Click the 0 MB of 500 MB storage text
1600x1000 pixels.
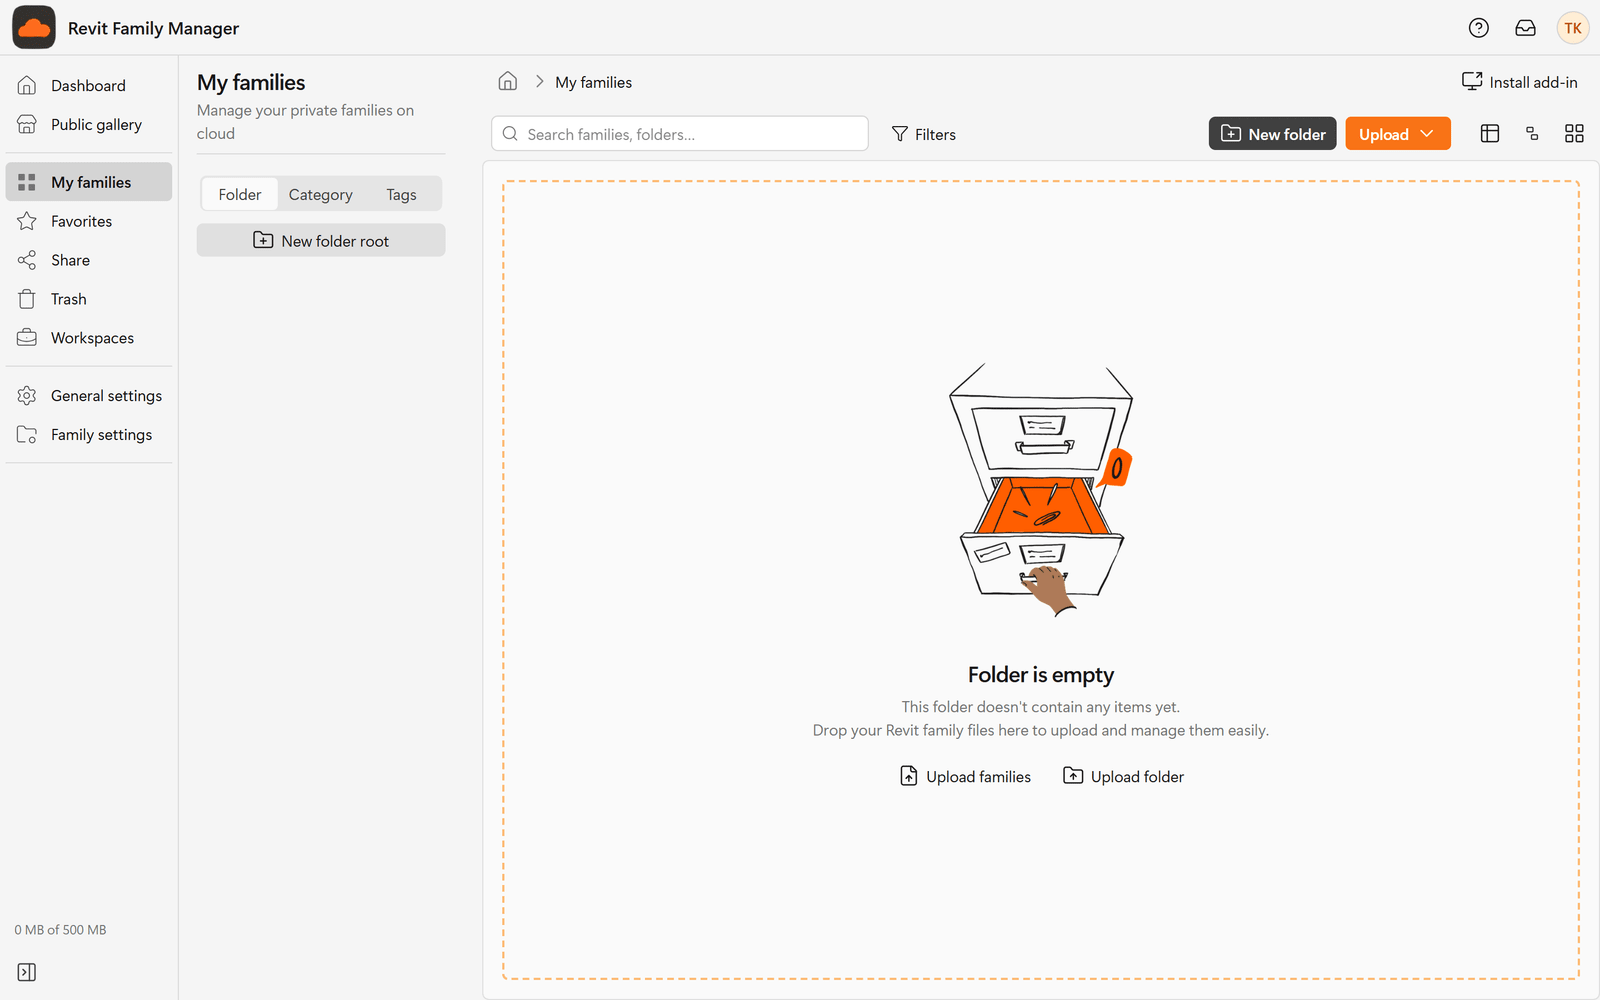[x=60, y=930]
